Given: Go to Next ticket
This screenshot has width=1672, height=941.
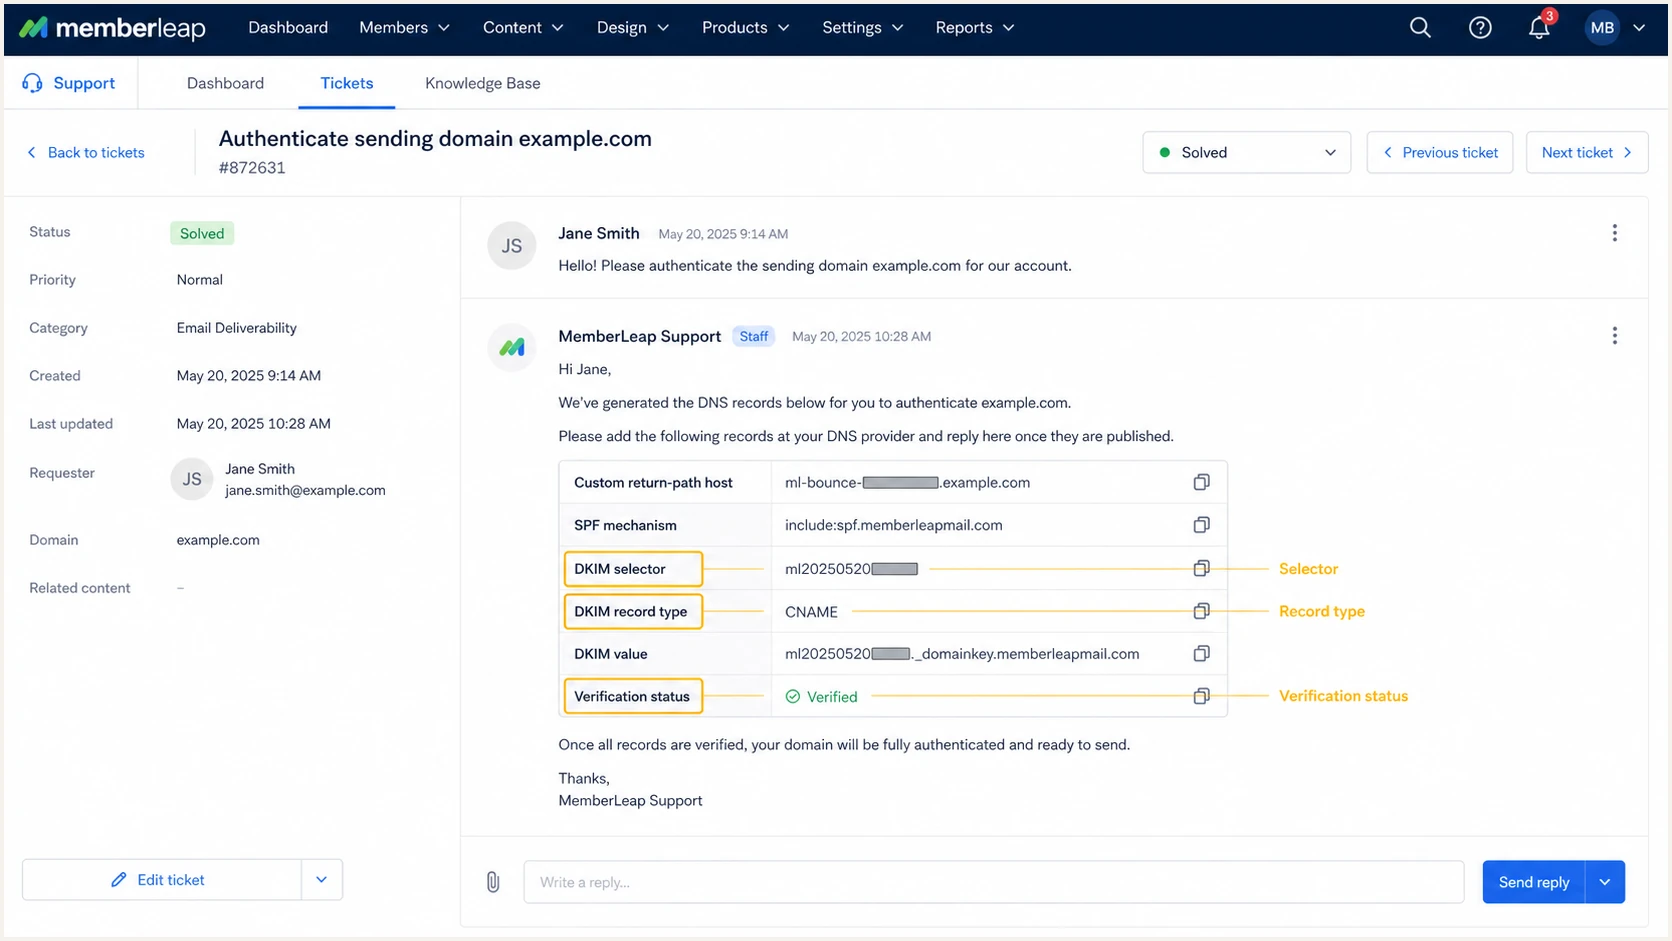Looking at the screenshot, I should [1587, 152].
